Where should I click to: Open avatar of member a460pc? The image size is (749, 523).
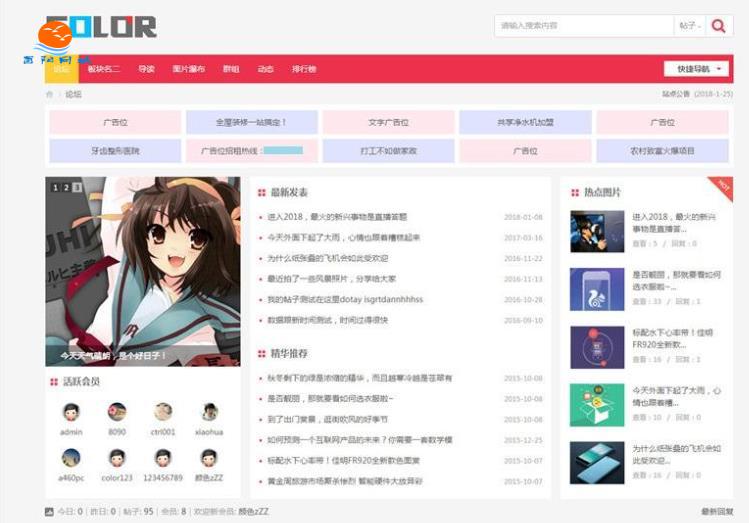pyautogui.click(x=71, y=458)
